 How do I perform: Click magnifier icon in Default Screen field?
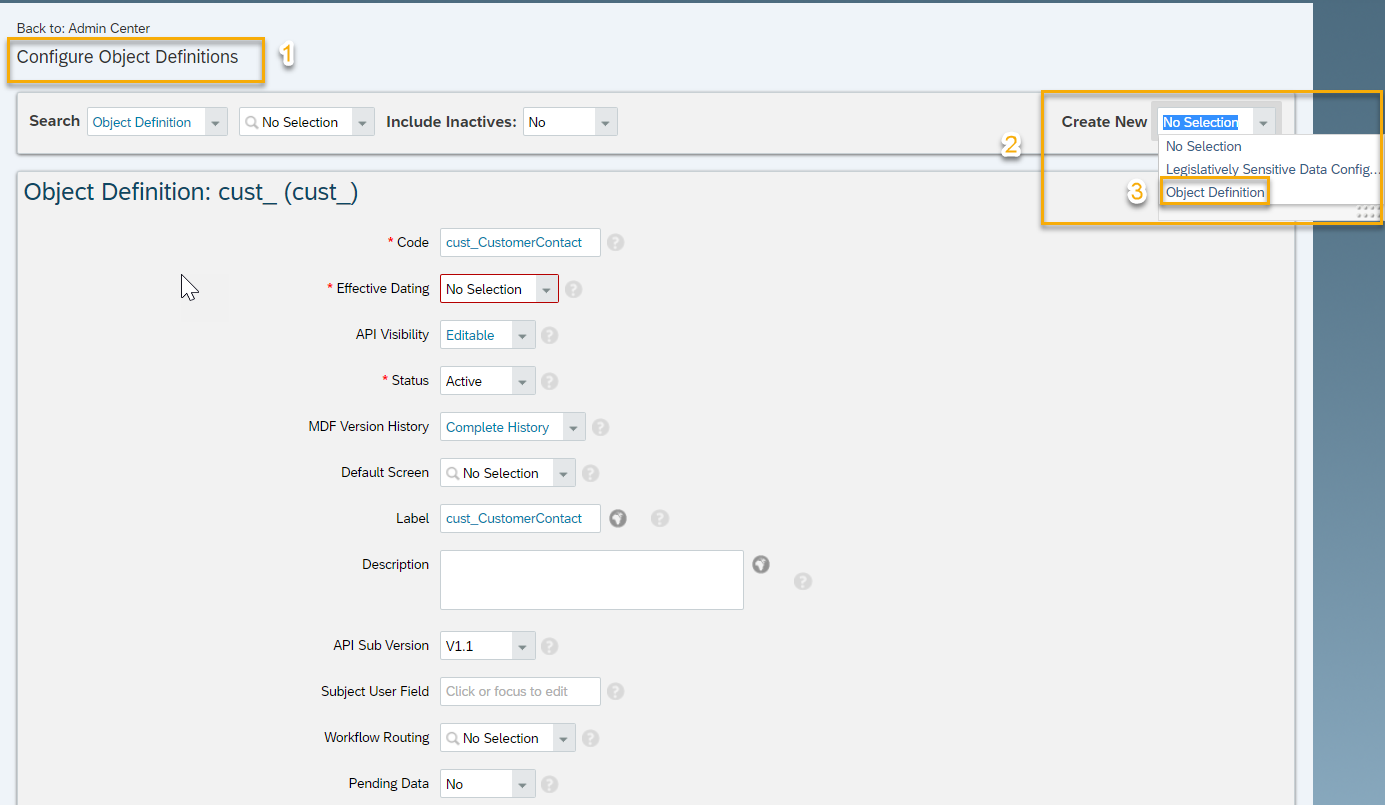pyautogui.click(x=453, y=473)
